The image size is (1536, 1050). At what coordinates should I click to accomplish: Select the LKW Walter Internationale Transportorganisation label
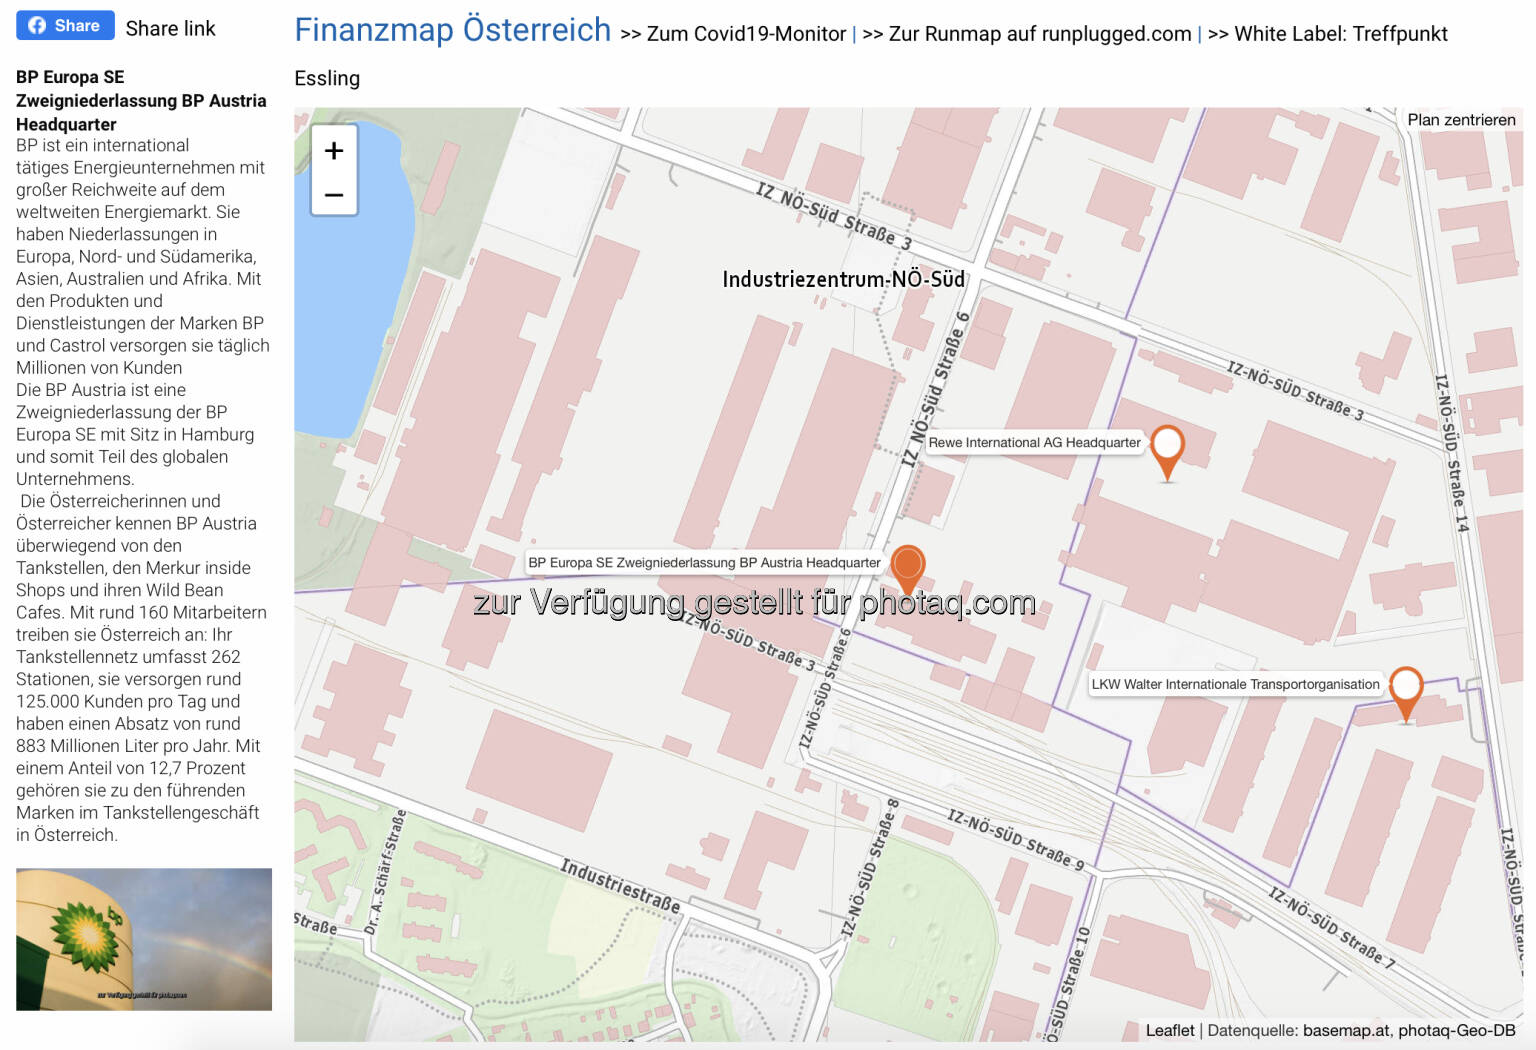point(1235,685)
